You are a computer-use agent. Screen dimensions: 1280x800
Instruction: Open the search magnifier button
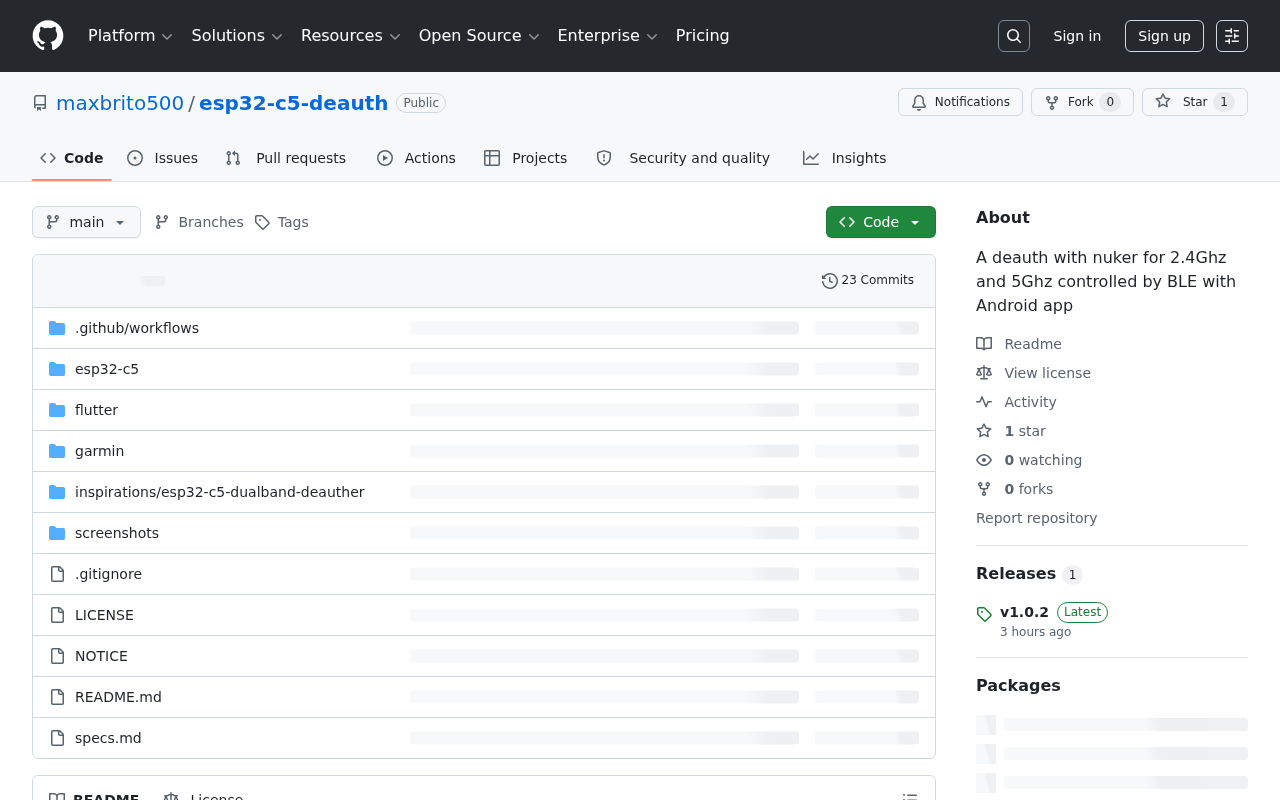[x=1014, y=36]
